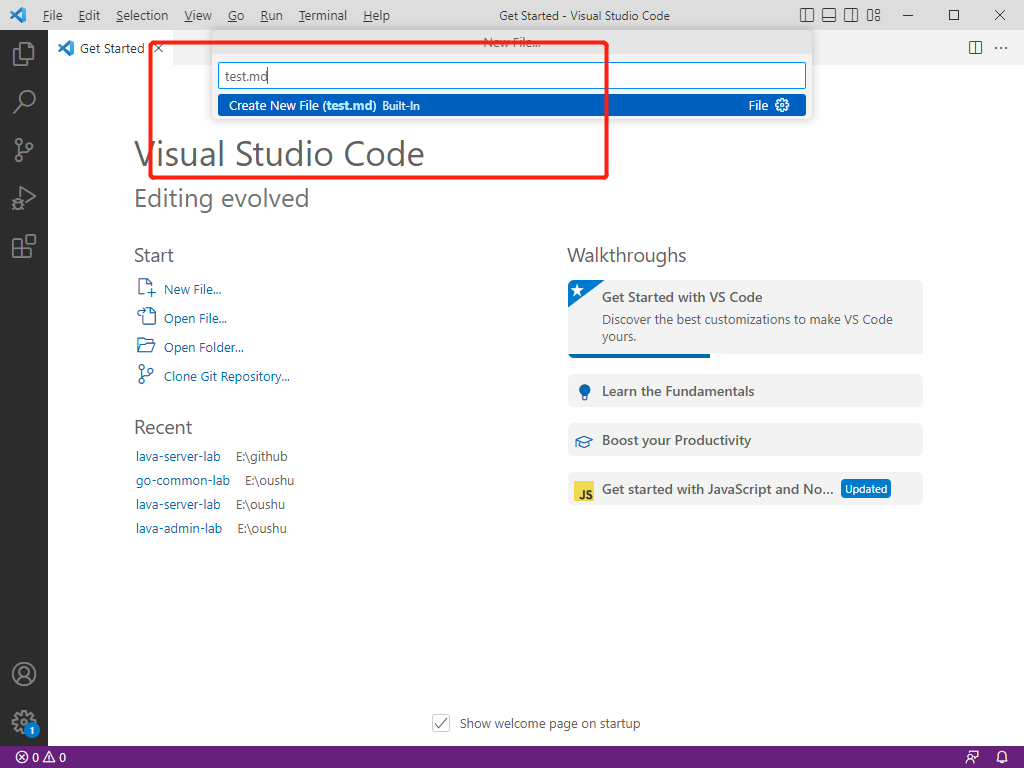Select Create New File (test.md) option
Viewport: 1024px width, 768px height.
point(511,105)
